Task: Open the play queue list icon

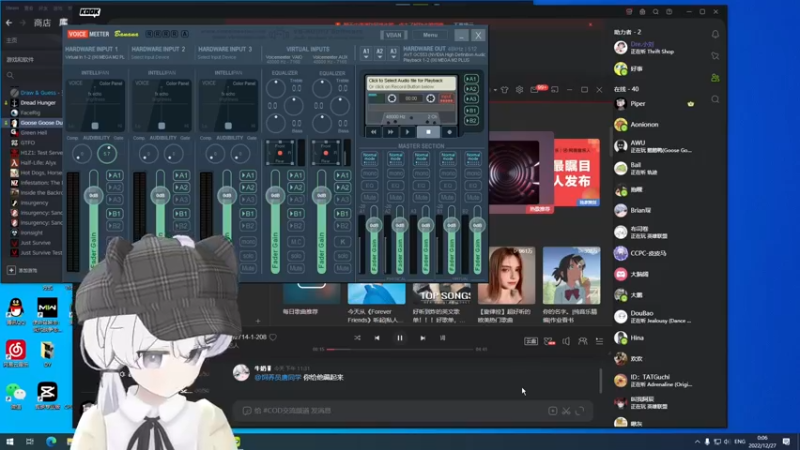Action: click(x=599, y=341)
